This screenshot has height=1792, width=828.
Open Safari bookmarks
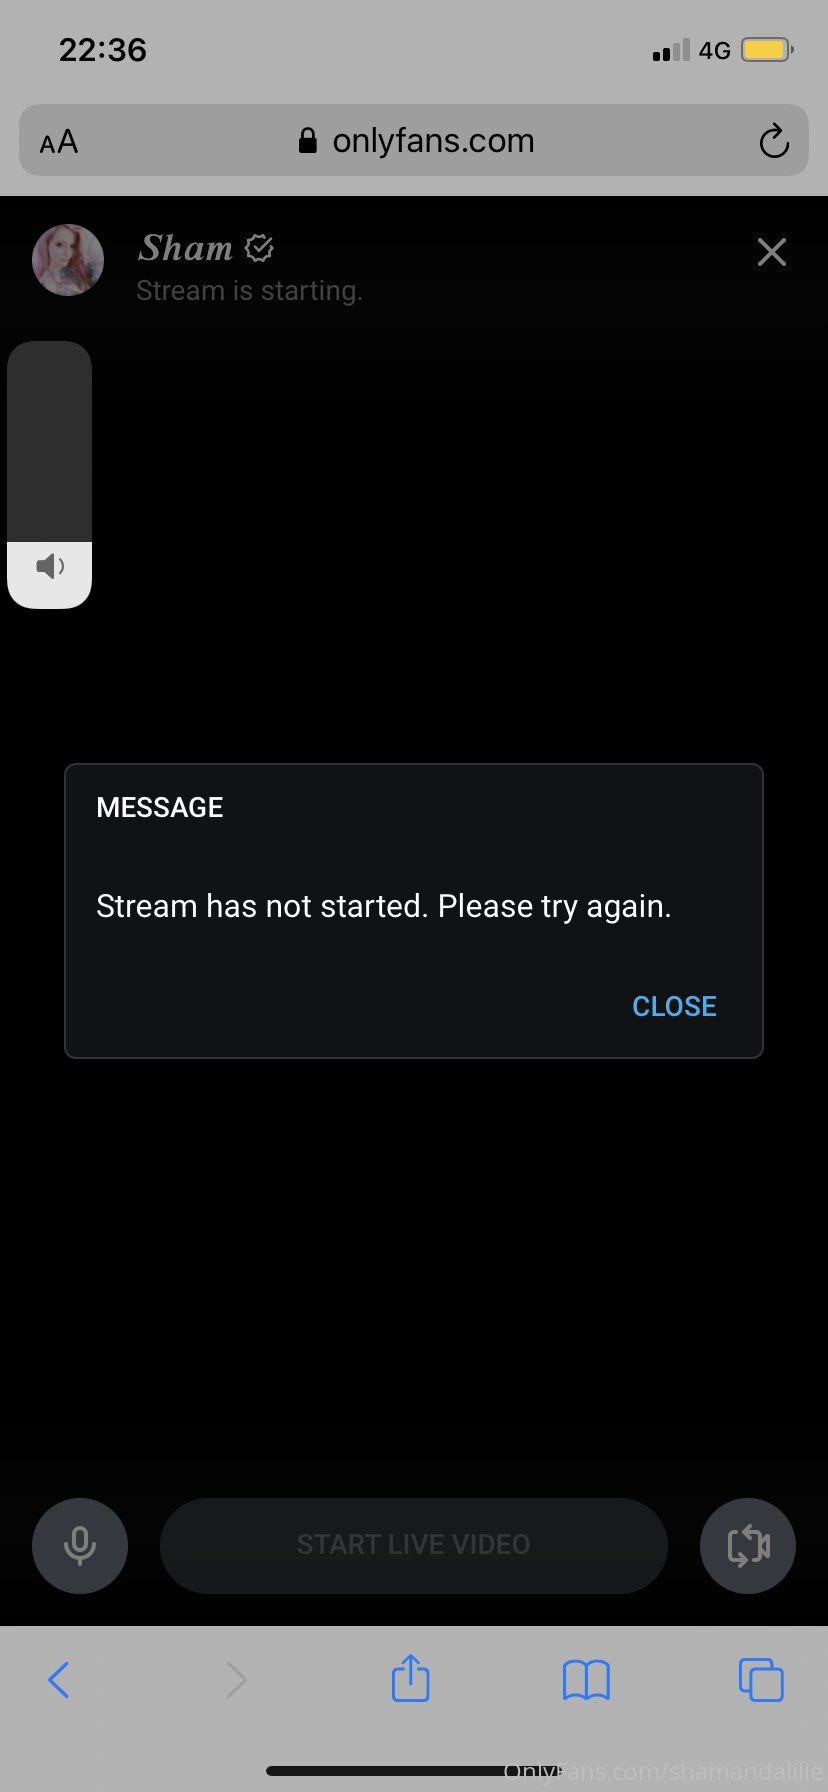(586, 1680)
